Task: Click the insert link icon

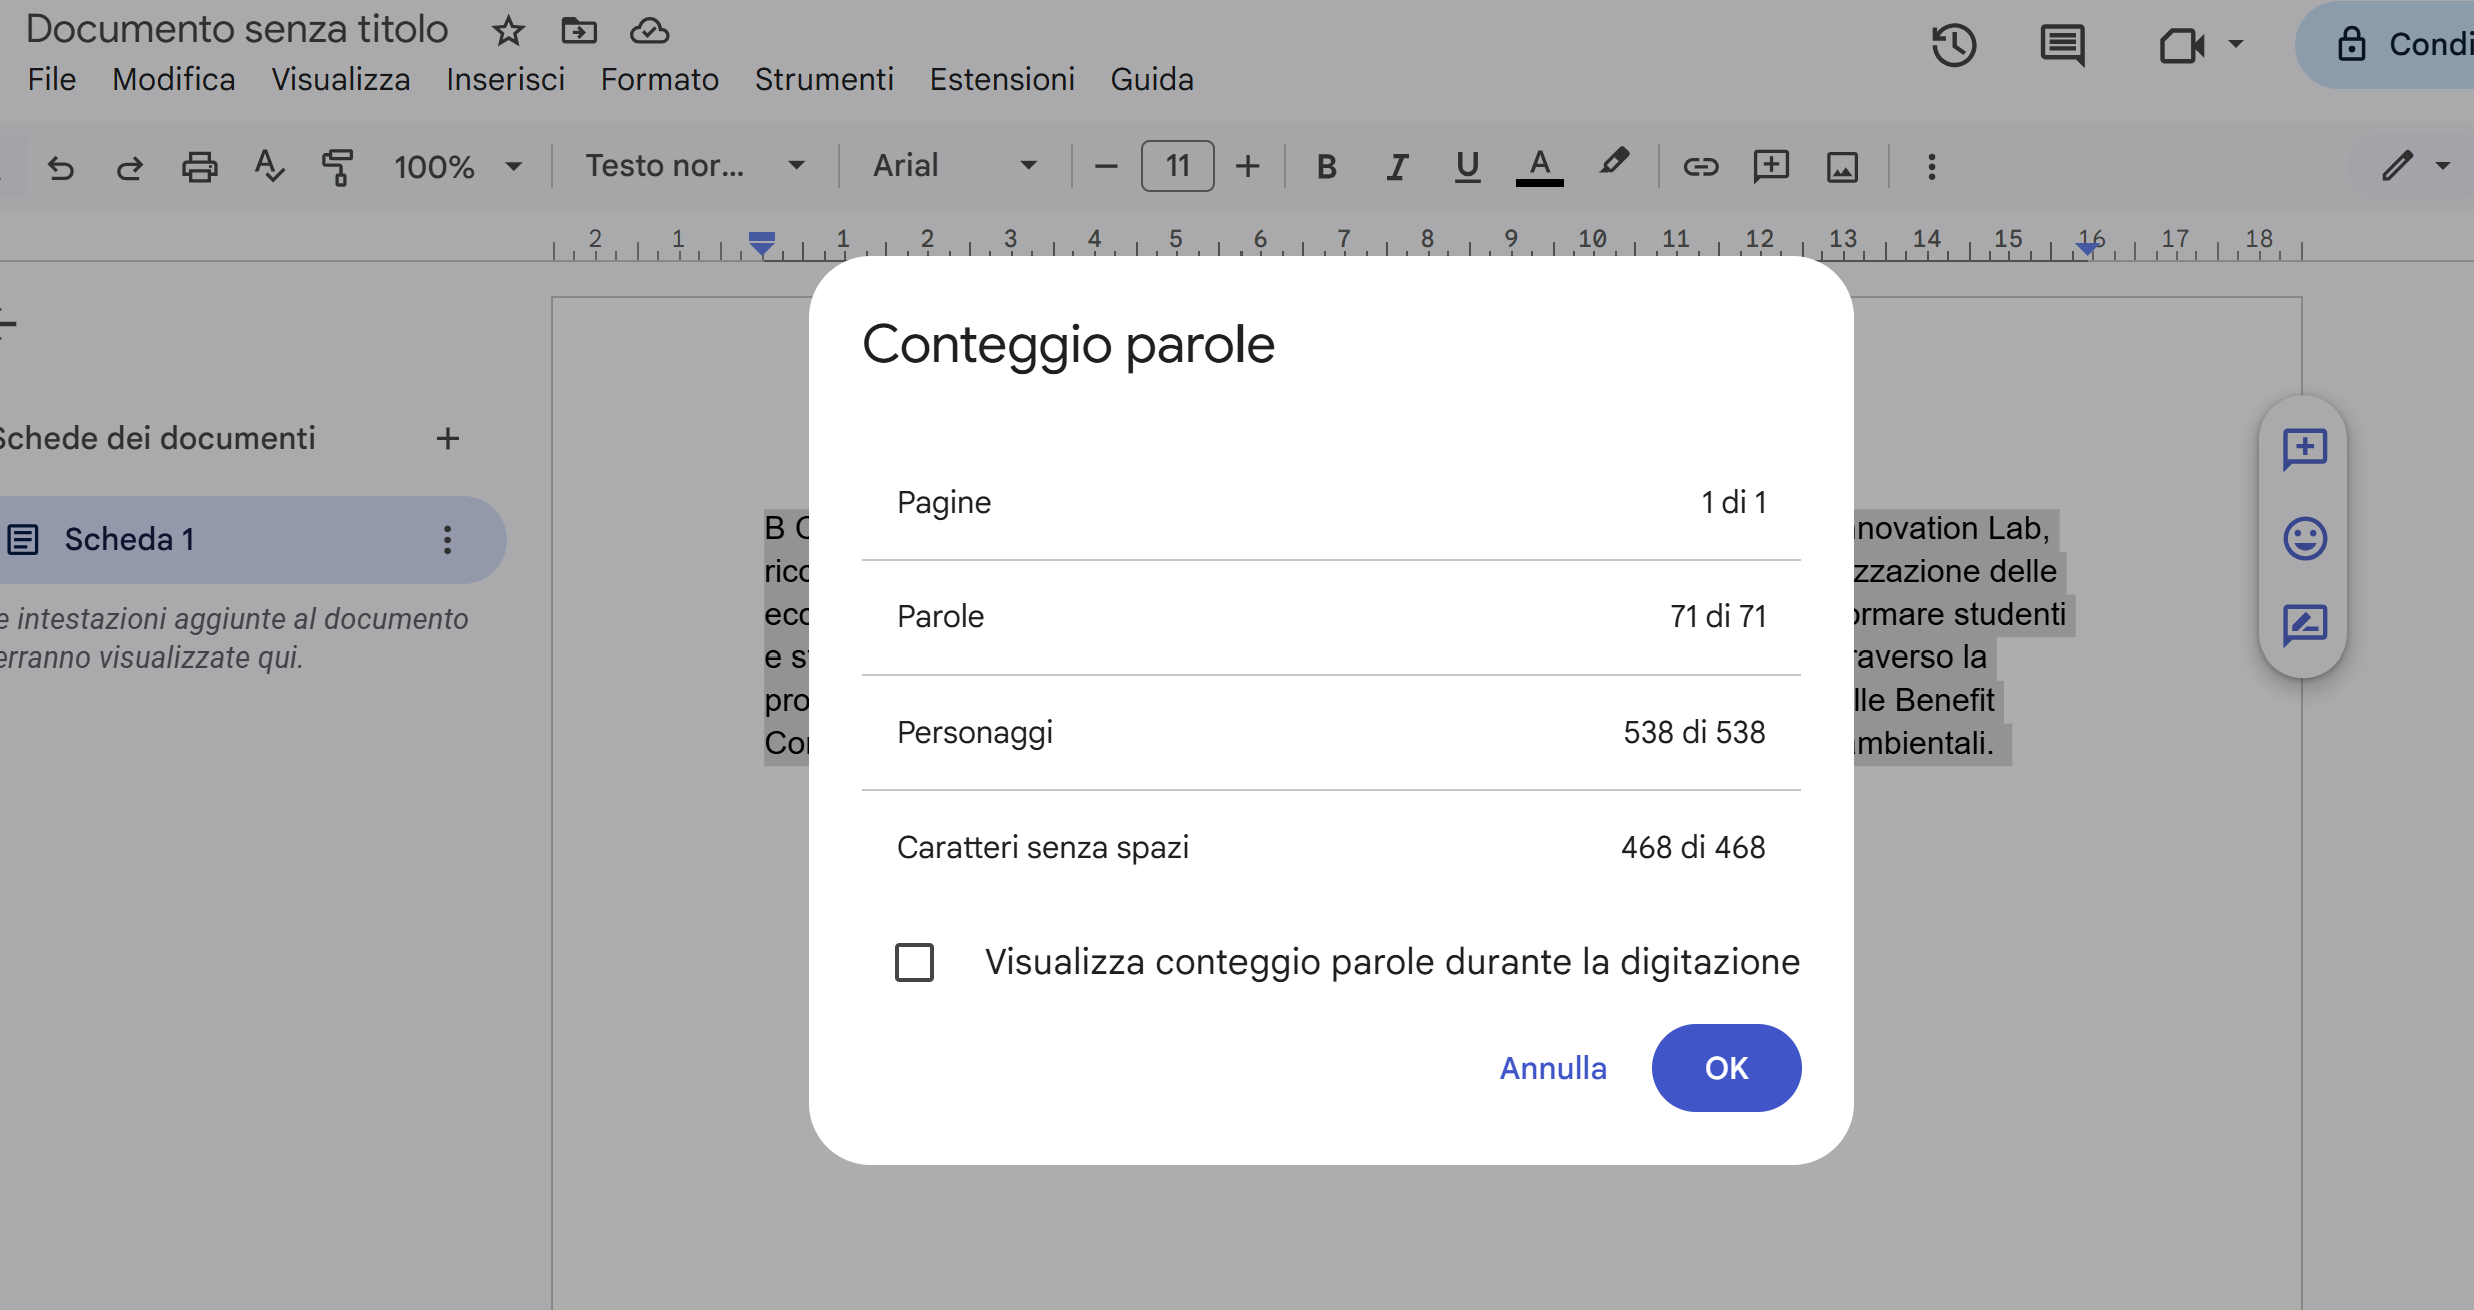Action: click(1700, 166)
